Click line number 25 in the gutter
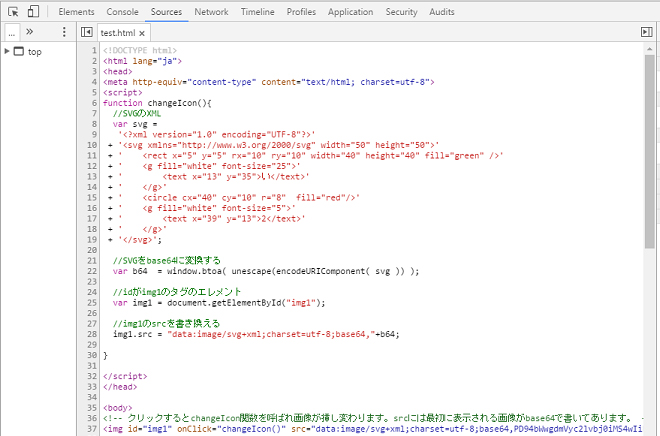The width and height of the screenshot is (660, 436). click(92, 303)
